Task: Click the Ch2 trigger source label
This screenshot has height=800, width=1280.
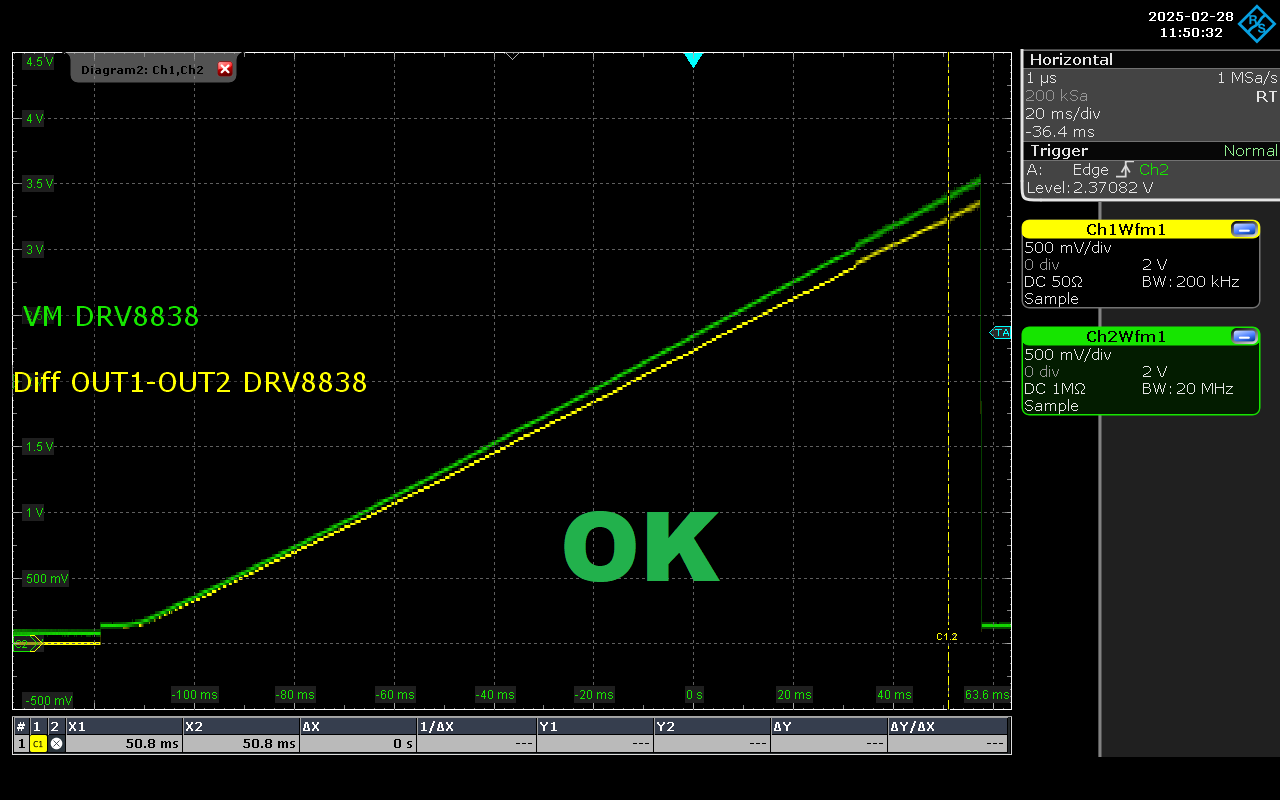Action: click(1153, 170)
